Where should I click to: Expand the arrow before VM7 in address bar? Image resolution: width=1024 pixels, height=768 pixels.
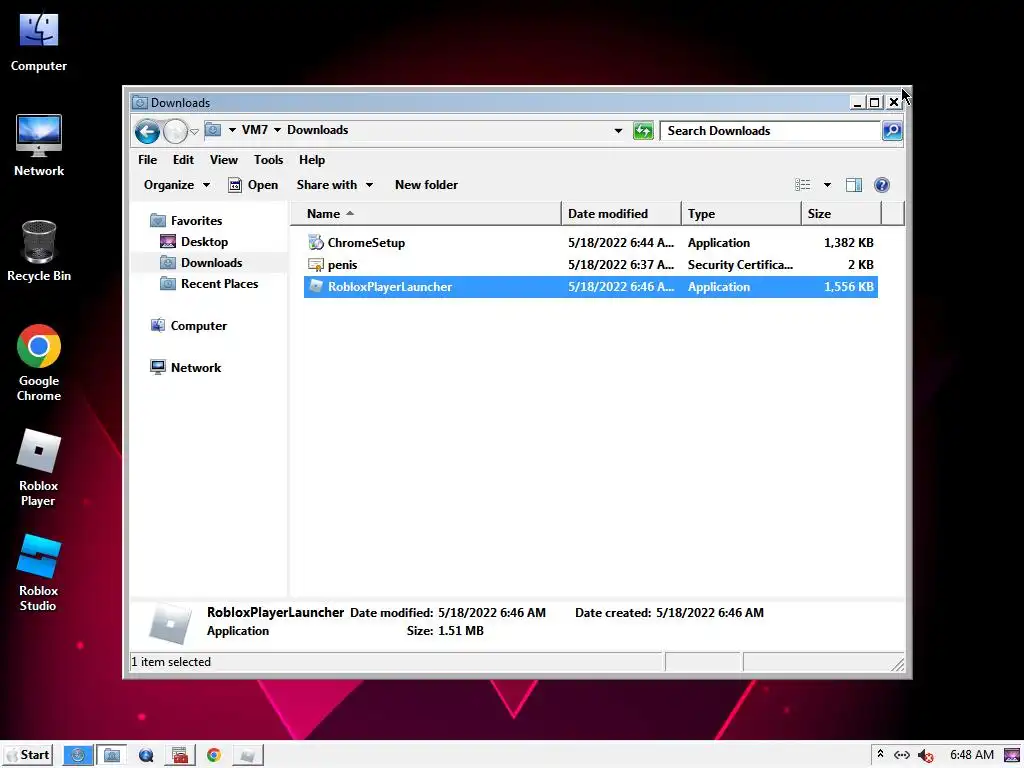tap(232, 130)
